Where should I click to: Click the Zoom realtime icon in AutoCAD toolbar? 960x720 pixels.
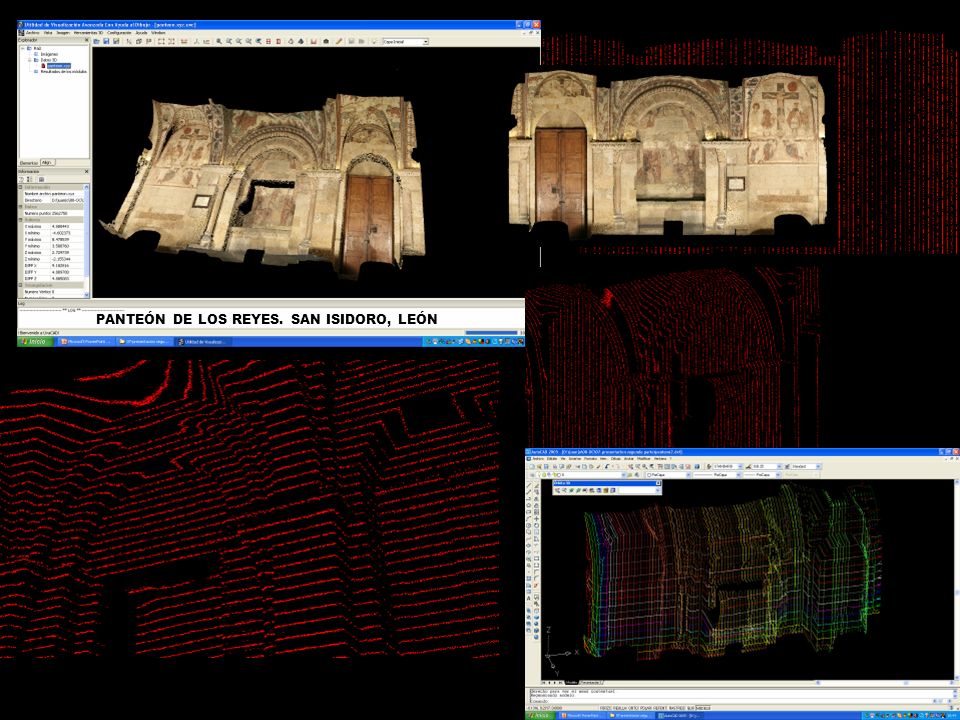(x=637, y=467)
